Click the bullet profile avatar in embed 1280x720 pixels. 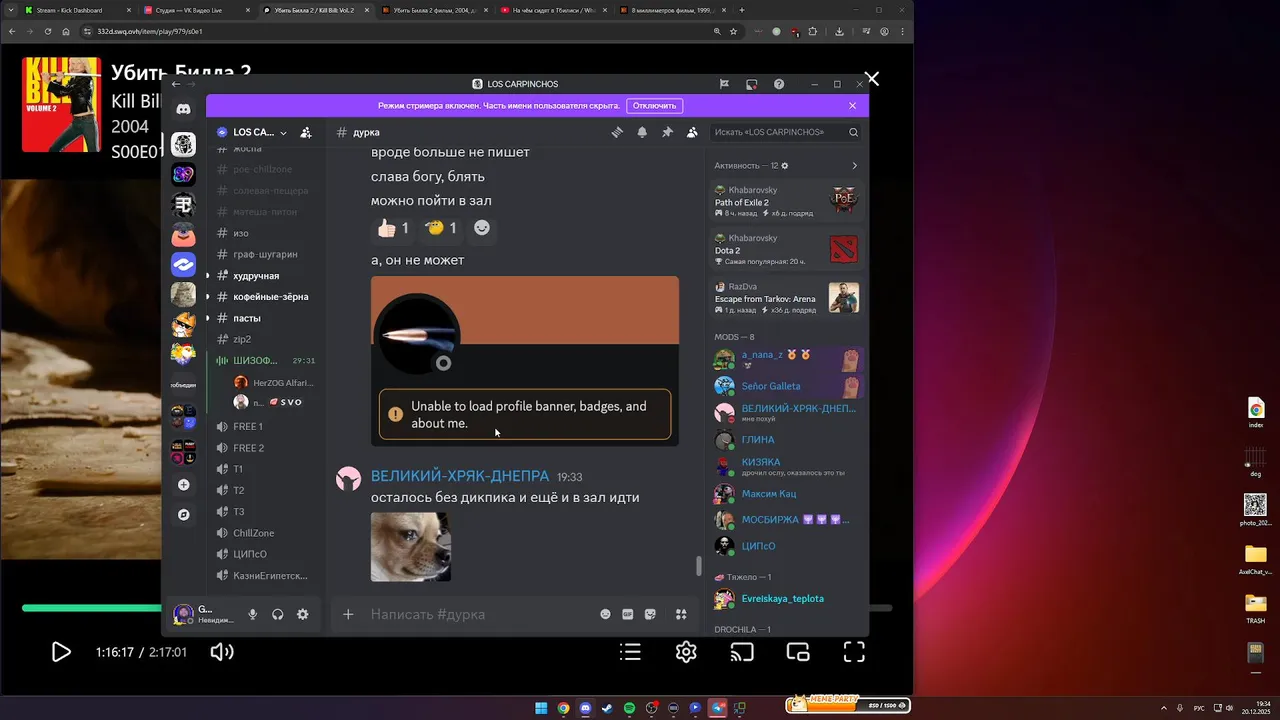(416, 335)
